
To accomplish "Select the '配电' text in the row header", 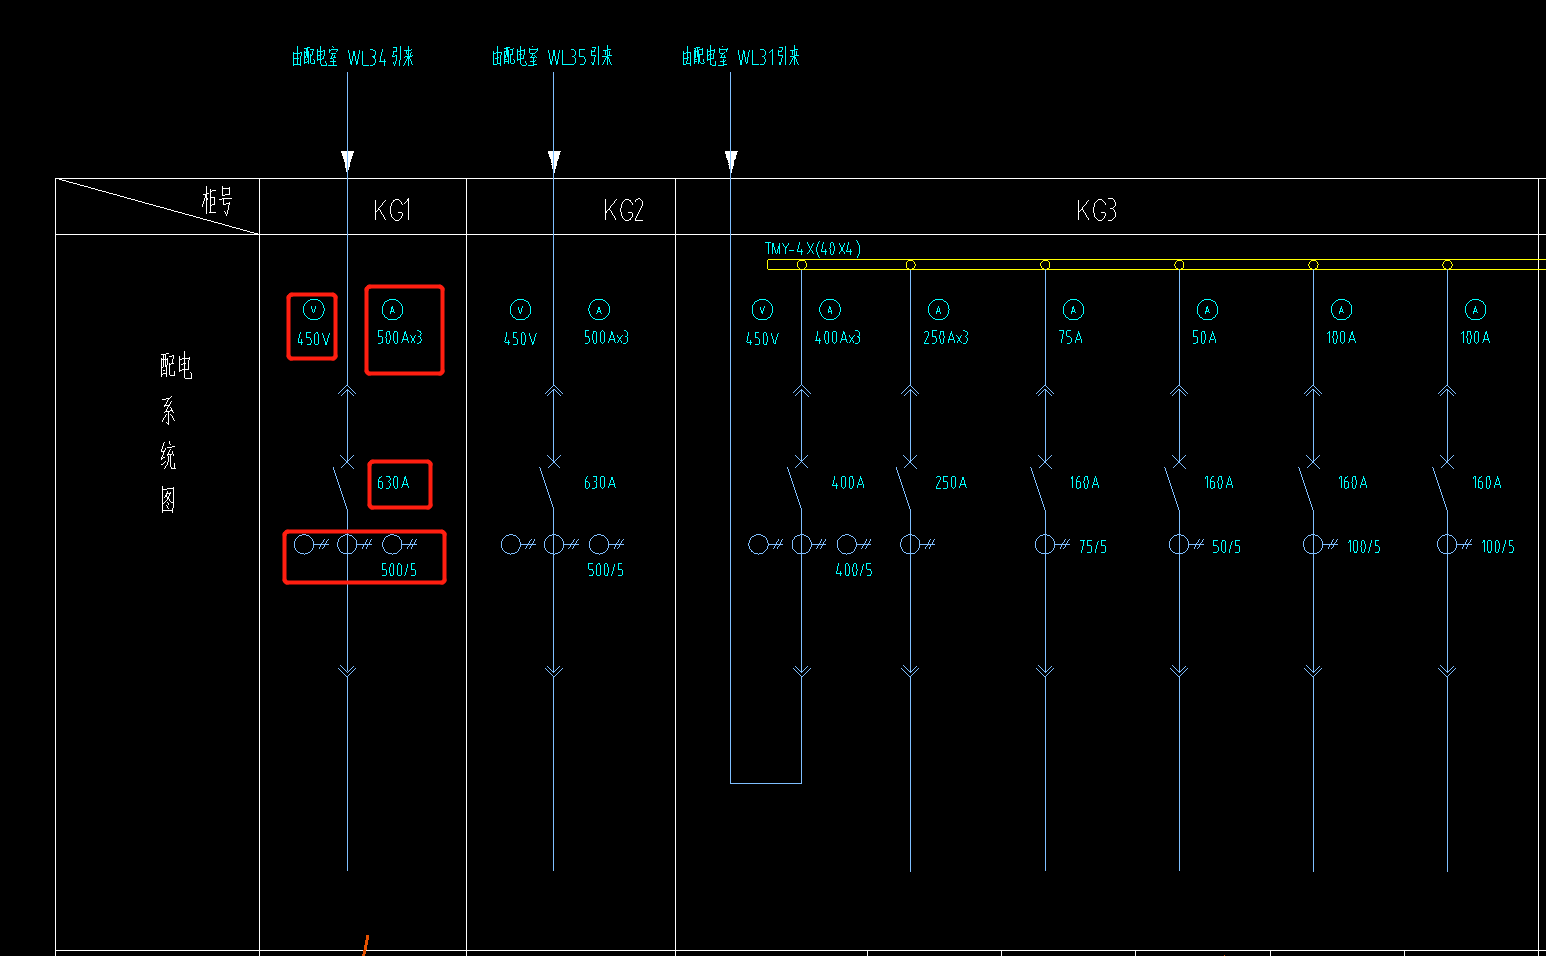I will point(176,366).
